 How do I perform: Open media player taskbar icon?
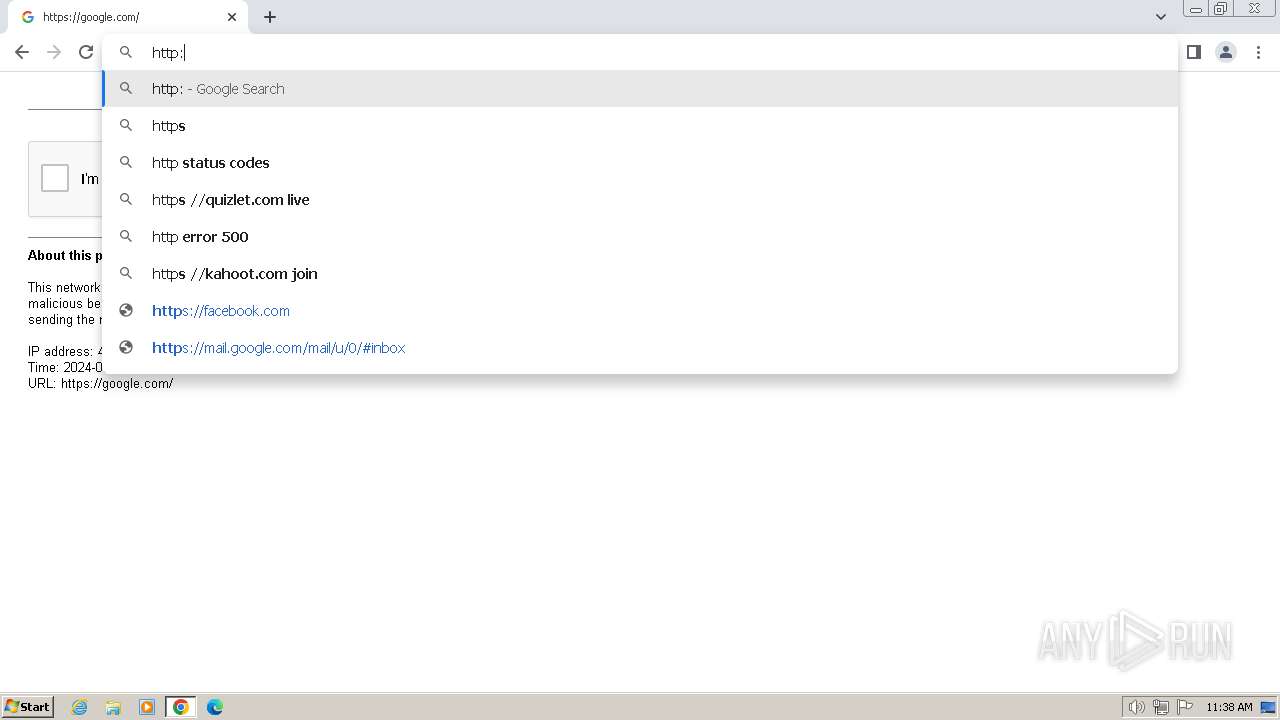coord(147,707)
